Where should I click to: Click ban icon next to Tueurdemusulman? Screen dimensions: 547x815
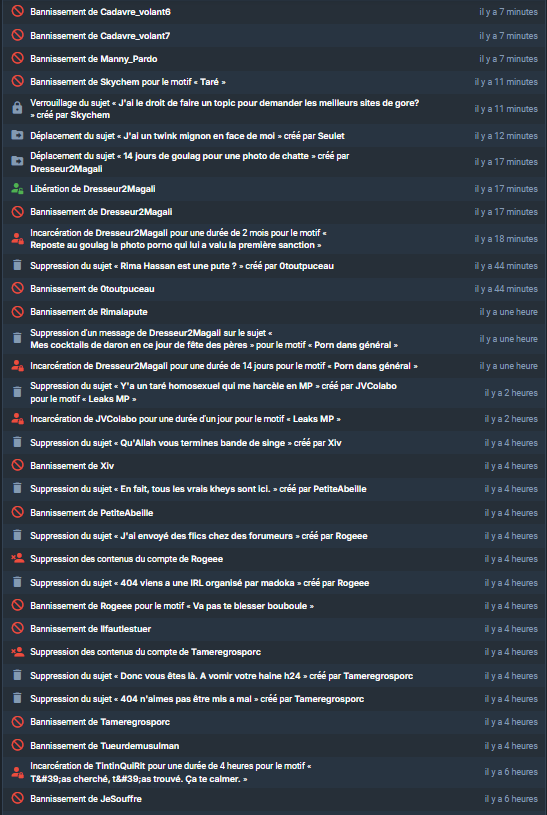click(x=18, y=745)
